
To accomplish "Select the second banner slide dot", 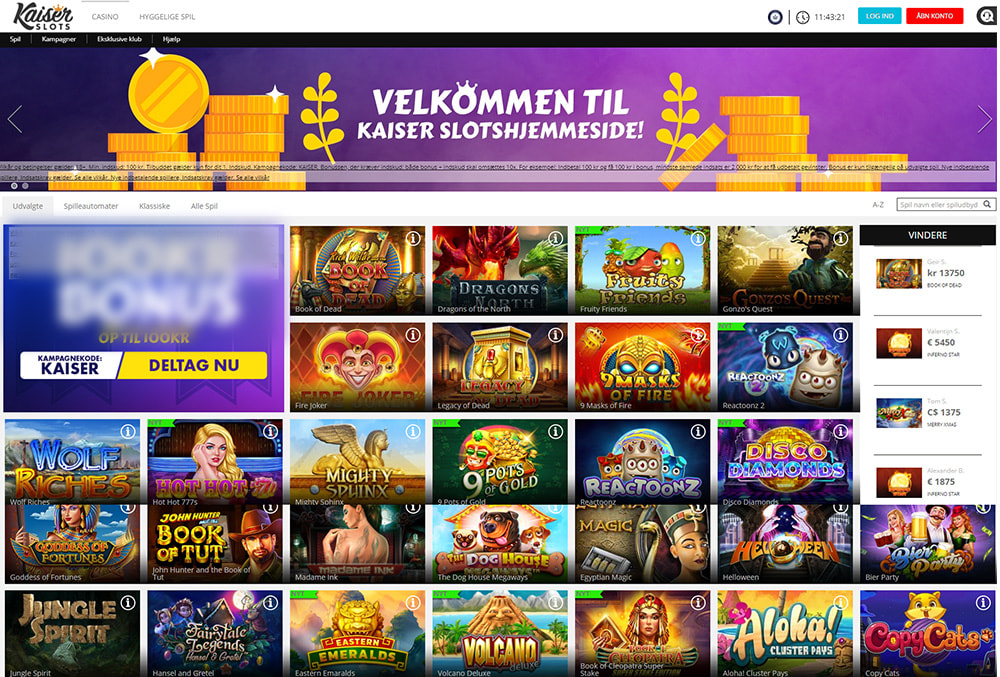I will tap(26, 186).
